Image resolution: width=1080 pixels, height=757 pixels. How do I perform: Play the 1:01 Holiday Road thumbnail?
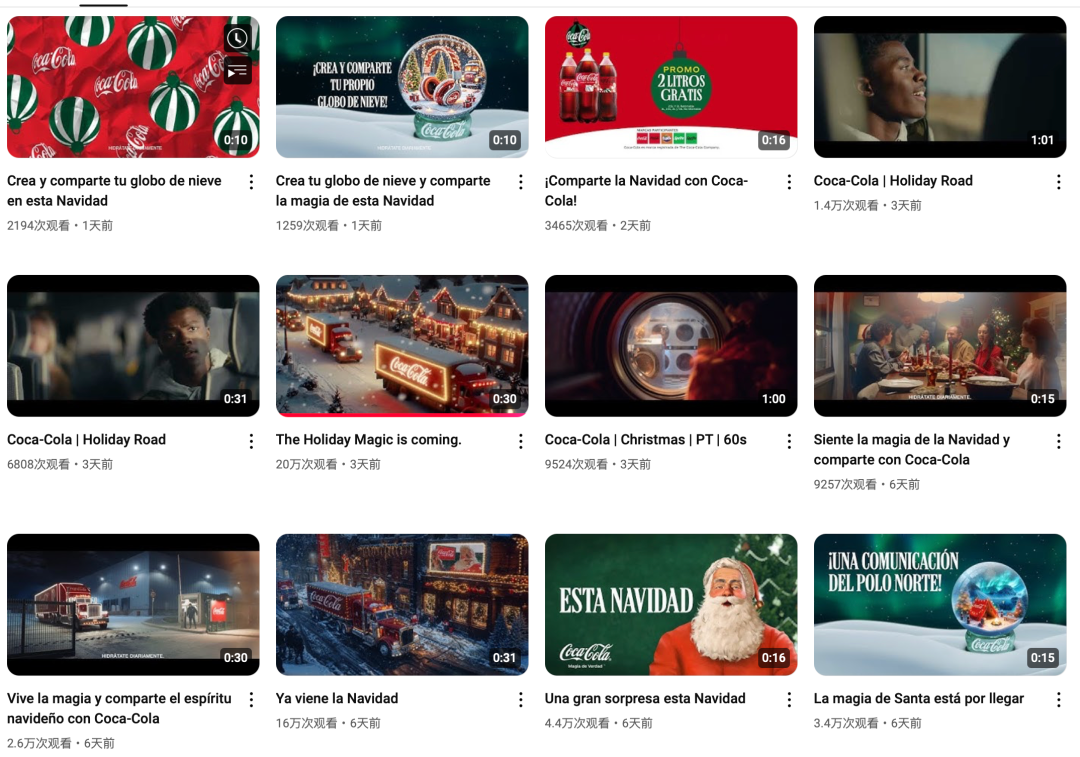pyautogui.click(x=940, y=87)
